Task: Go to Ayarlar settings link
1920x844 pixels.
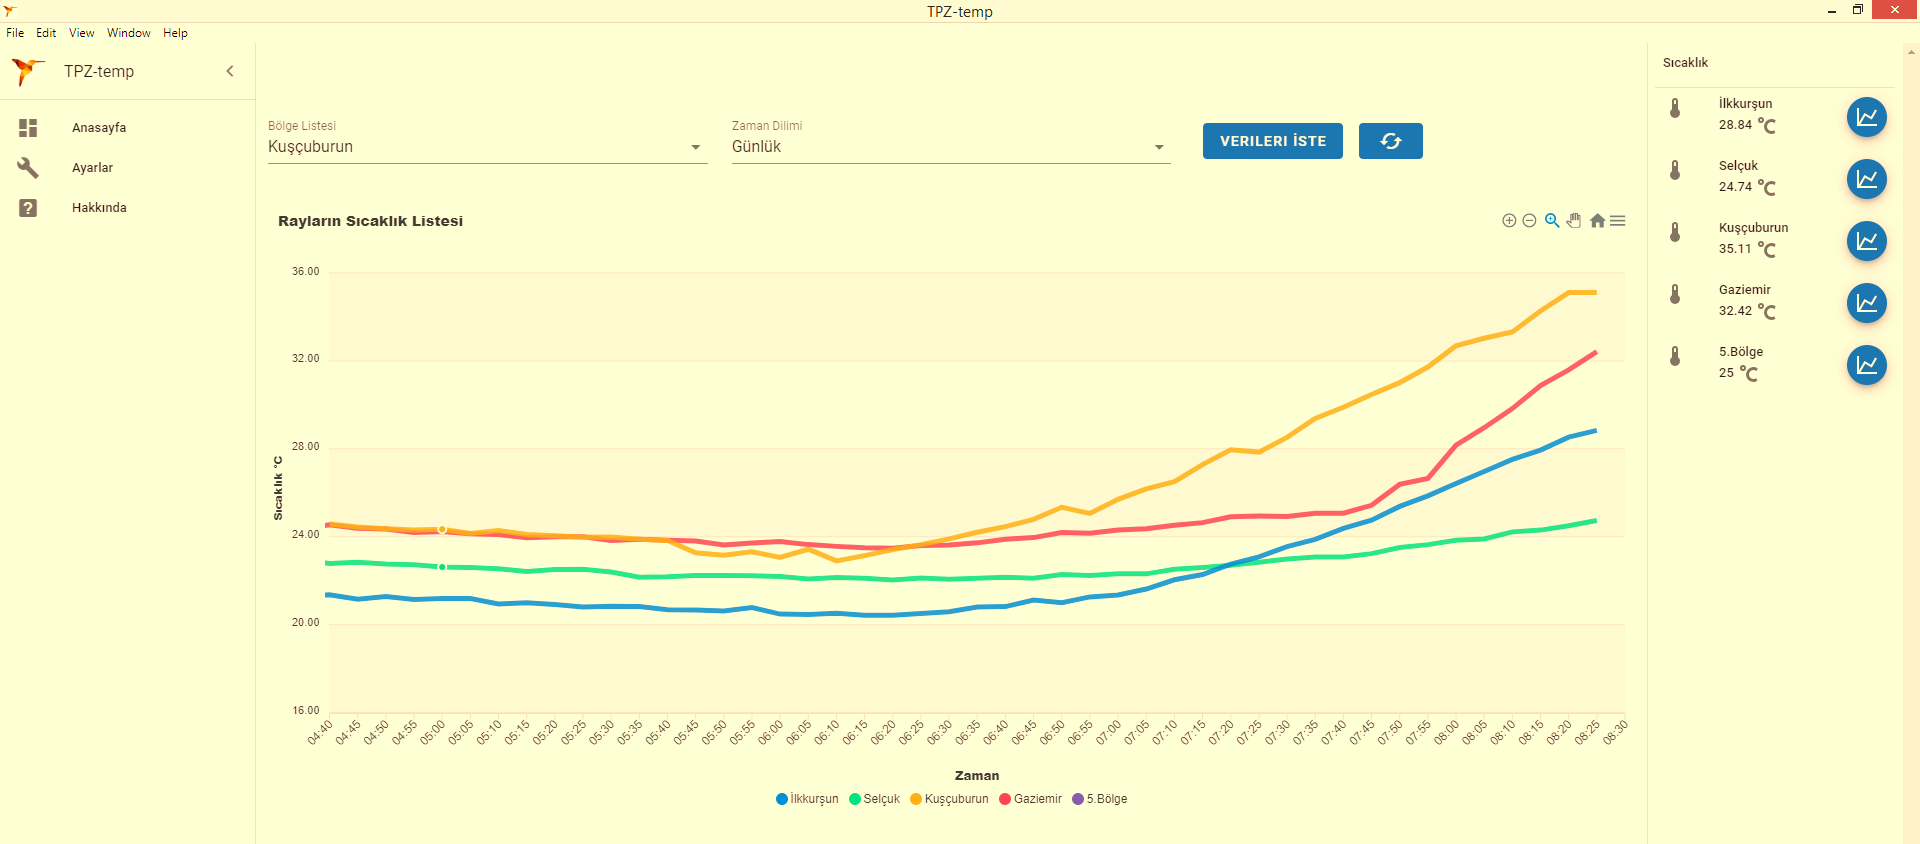Action: point(92,168)
